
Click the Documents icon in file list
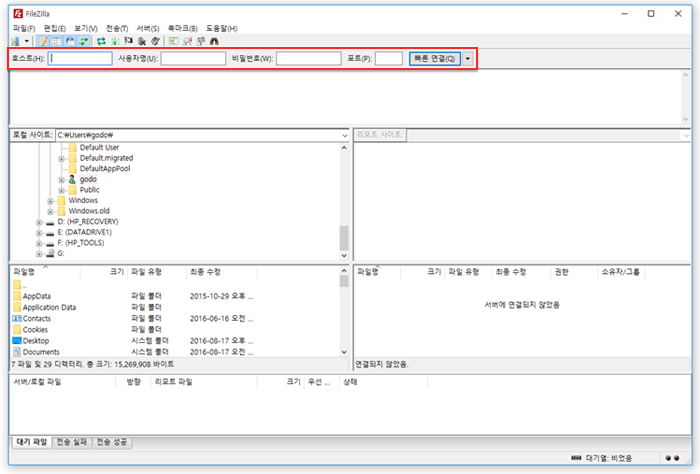click(17, 352)
